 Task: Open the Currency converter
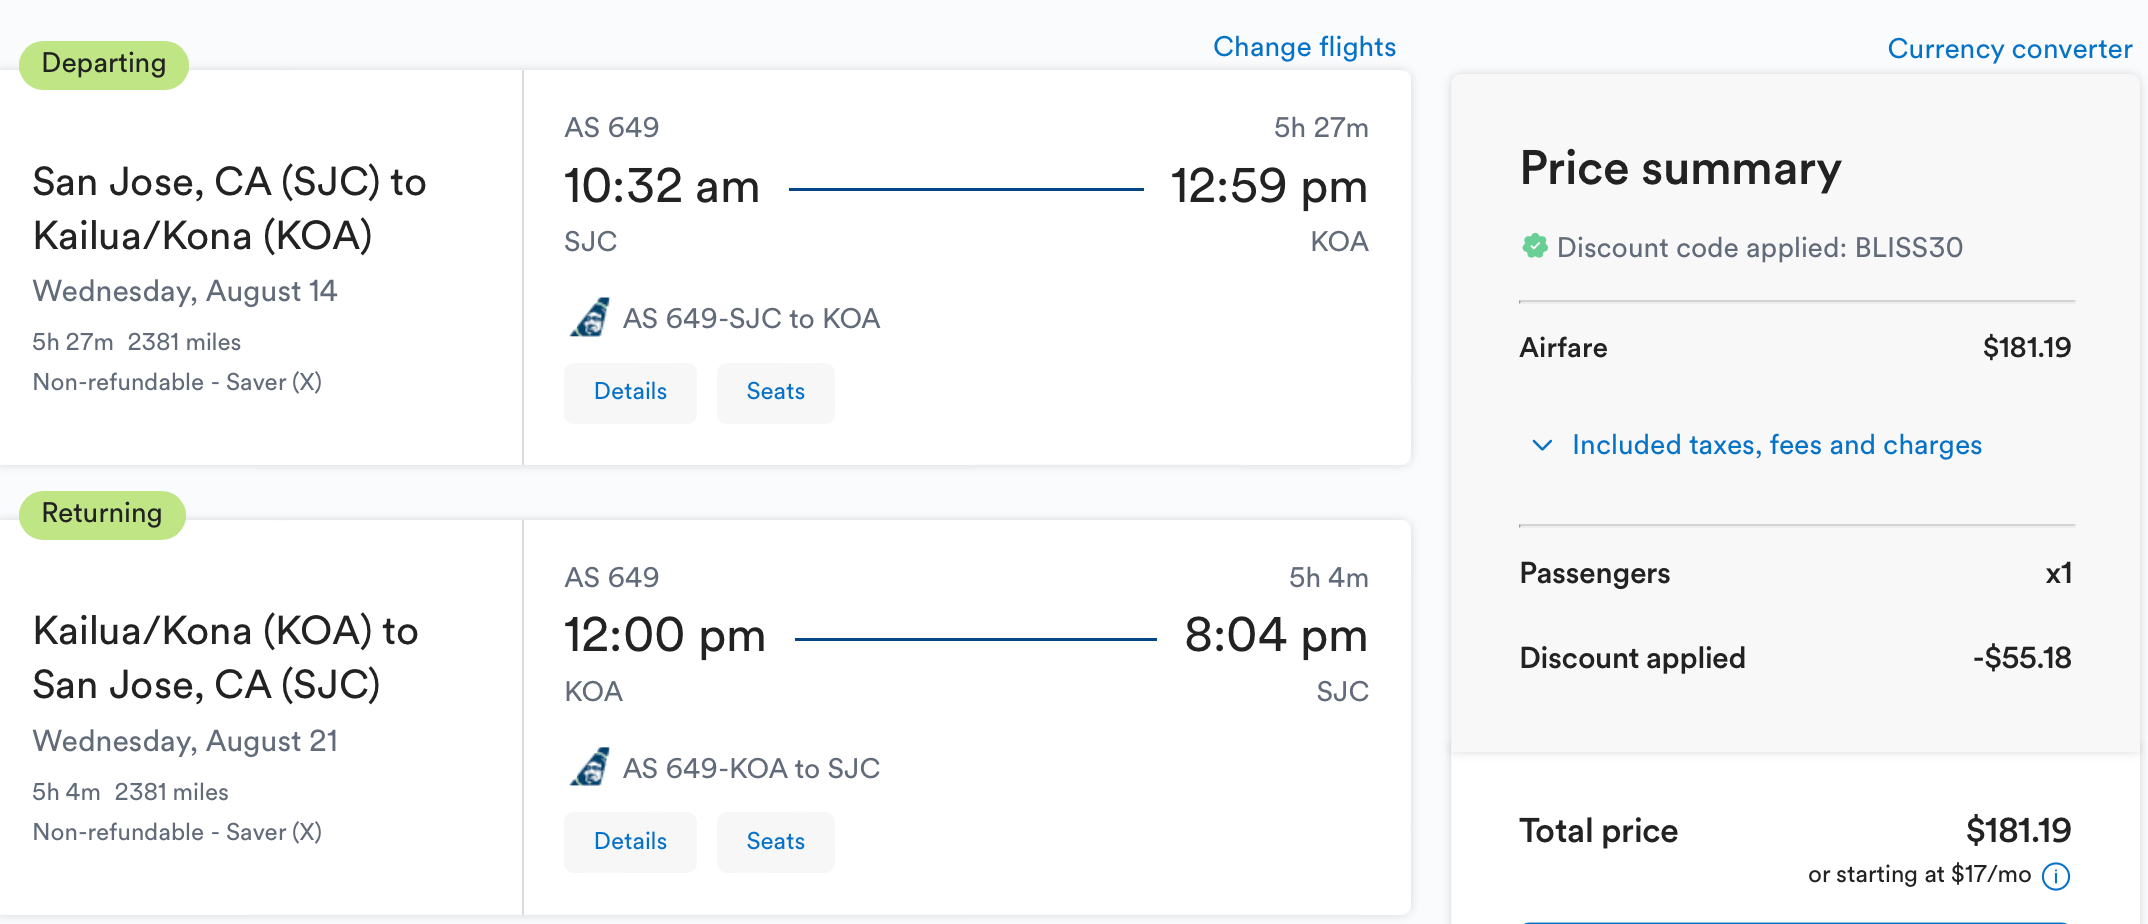coord(2009,49)
